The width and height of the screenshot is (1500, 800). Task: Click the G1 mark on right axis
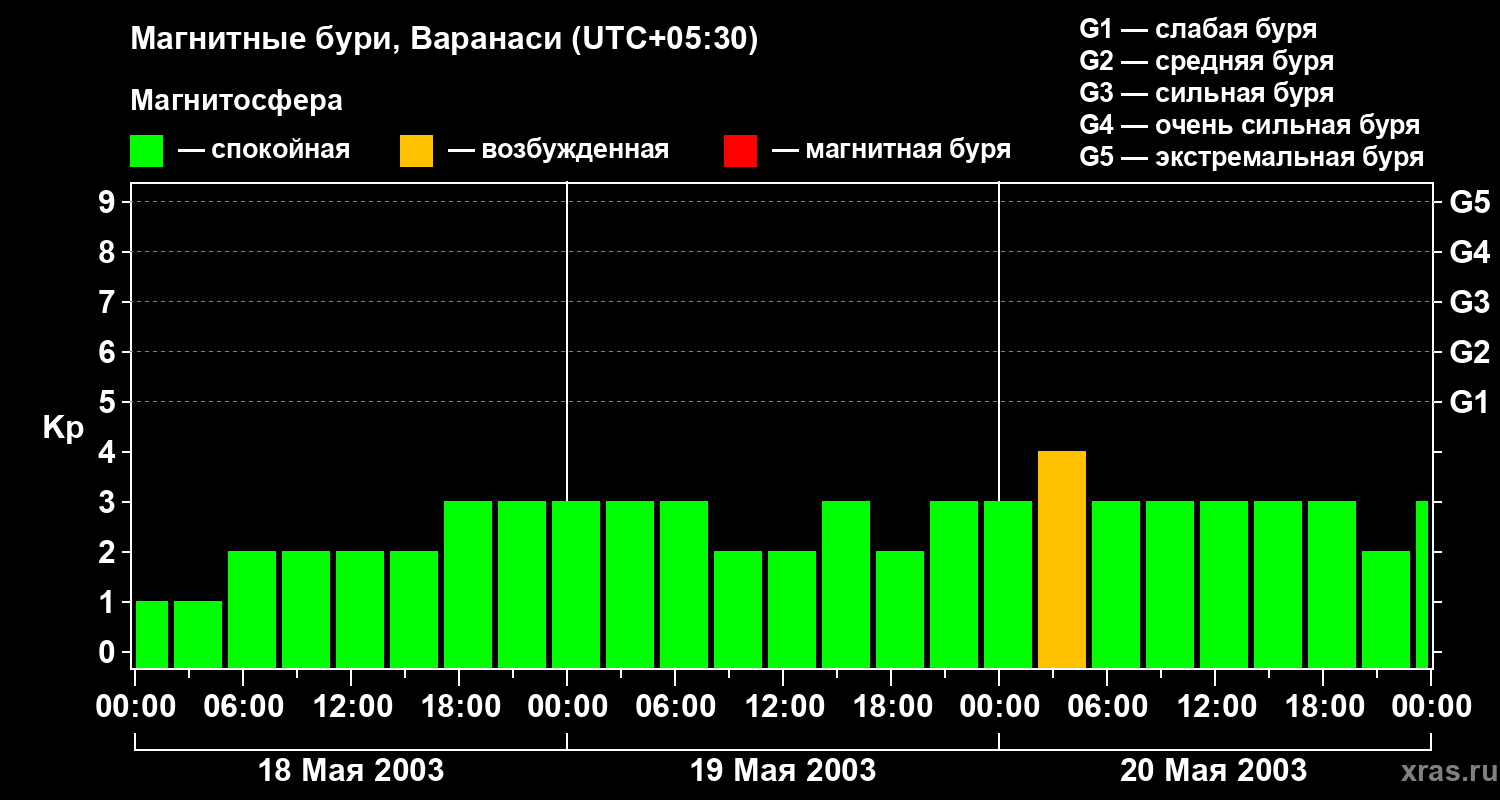pyautogui.click(x=1469, y=402)
